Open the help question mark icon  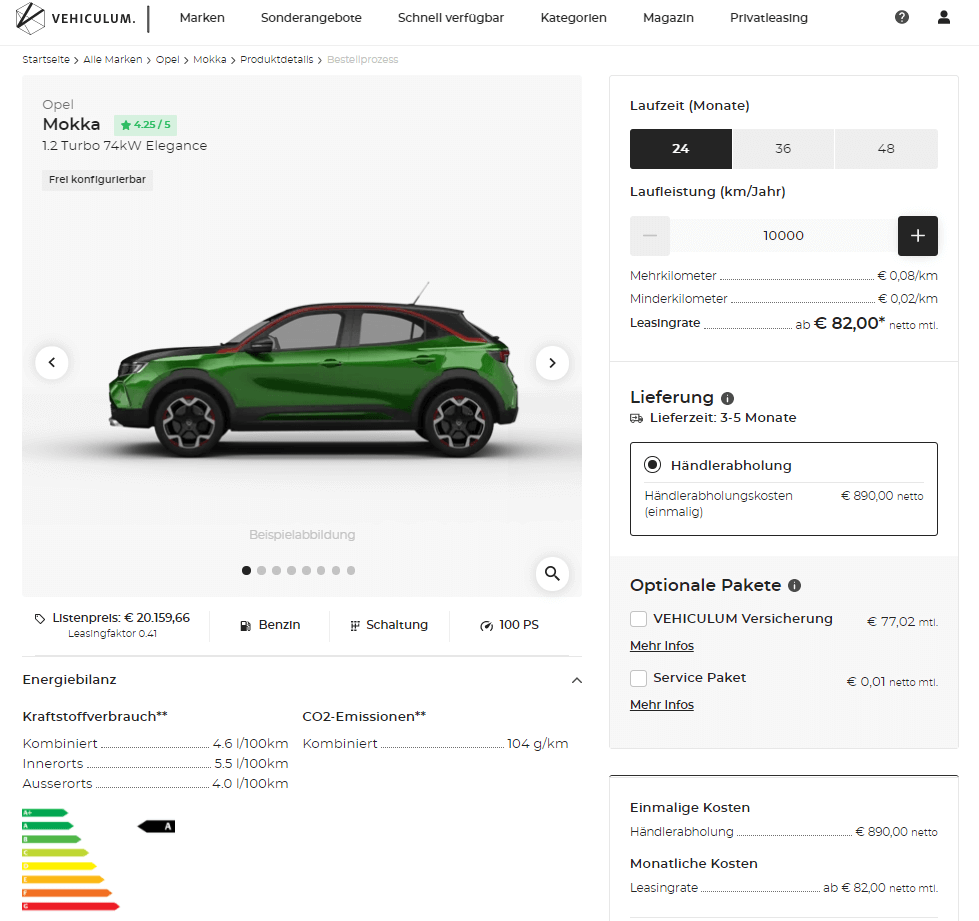click(x=902, y=17)
